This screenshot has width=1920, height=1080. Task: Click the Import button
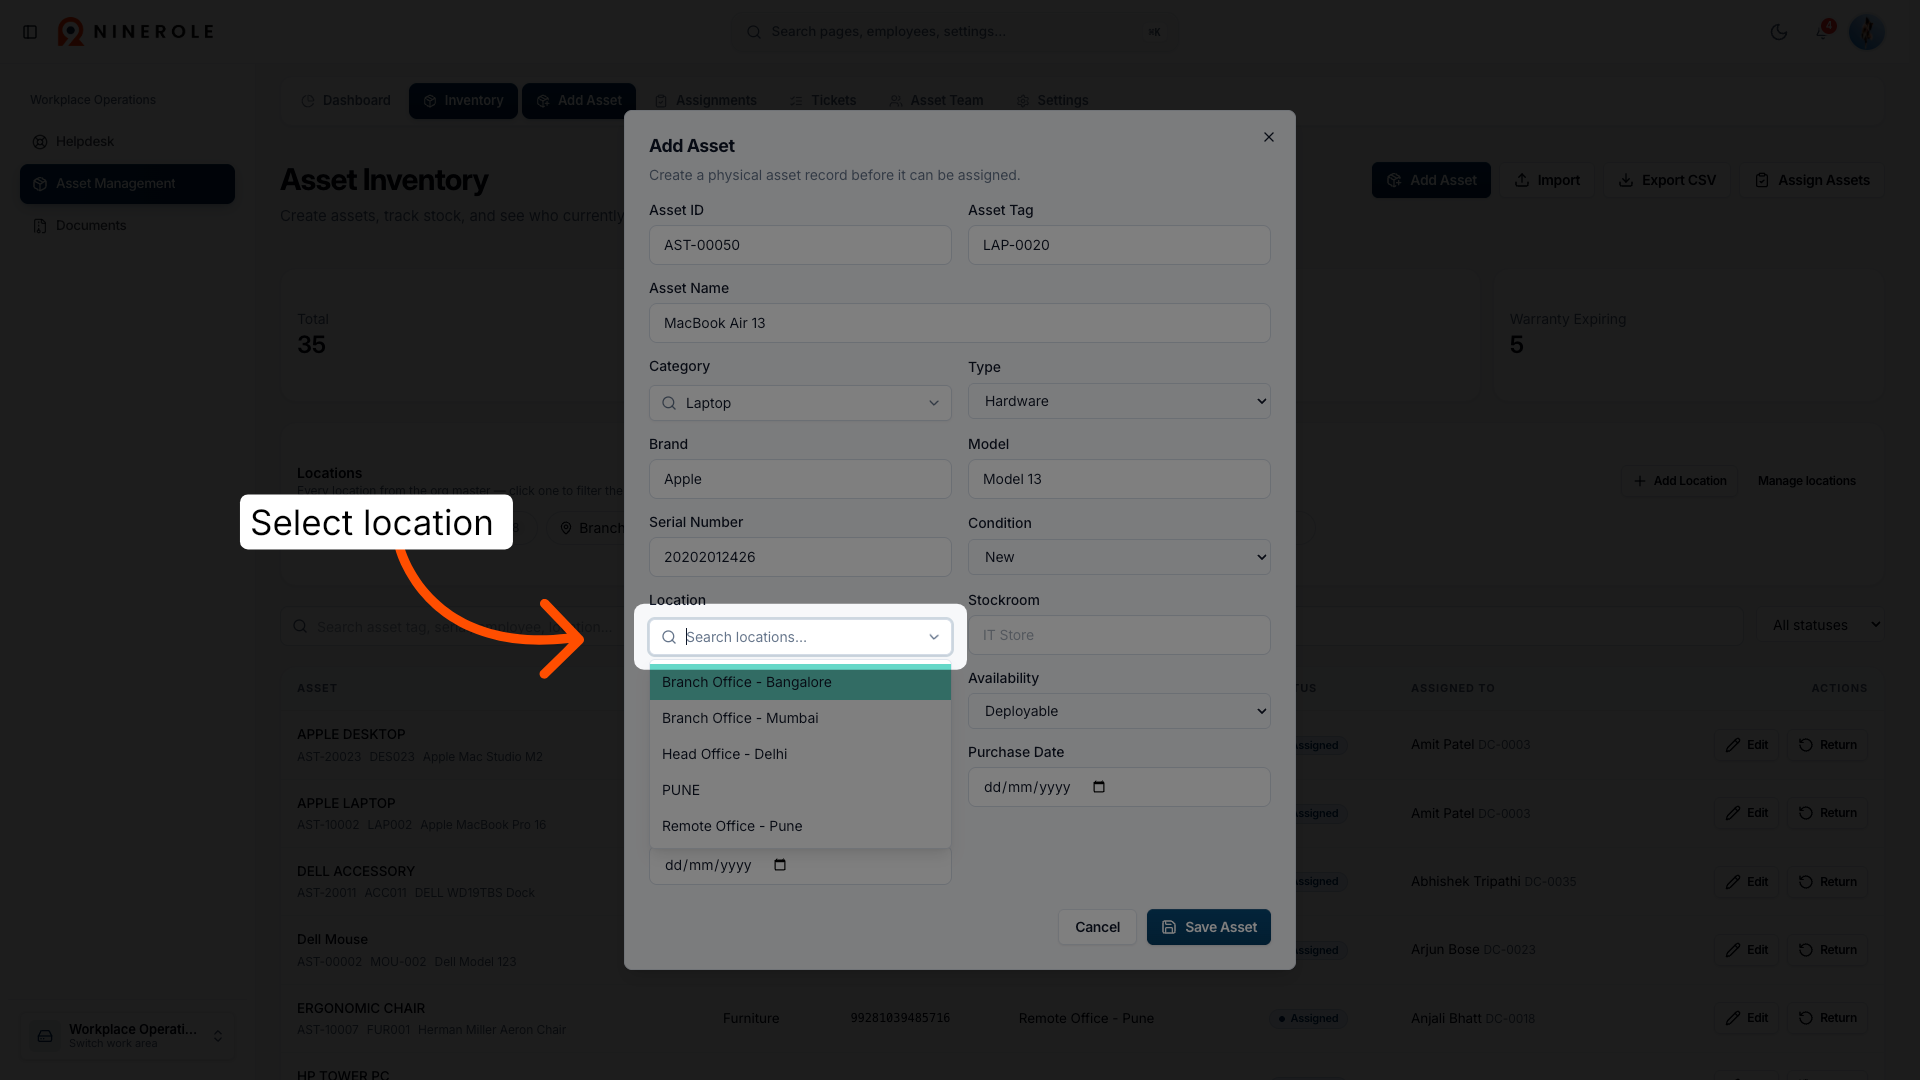pyautogui.click(x=1547, y=180)
